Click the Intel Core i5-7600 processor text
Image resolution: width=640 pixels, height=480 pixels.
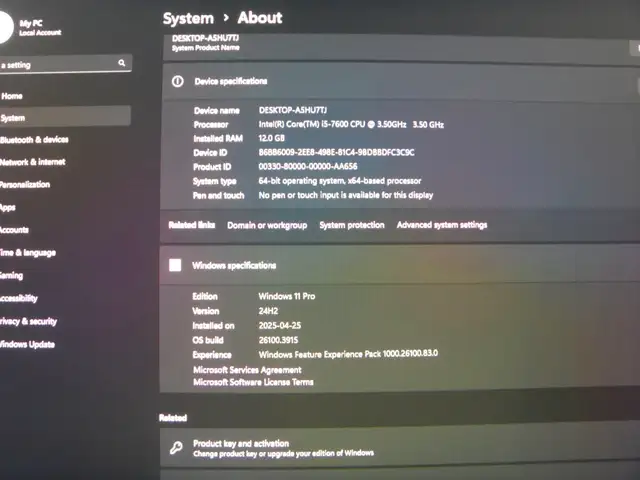[351, 124]
